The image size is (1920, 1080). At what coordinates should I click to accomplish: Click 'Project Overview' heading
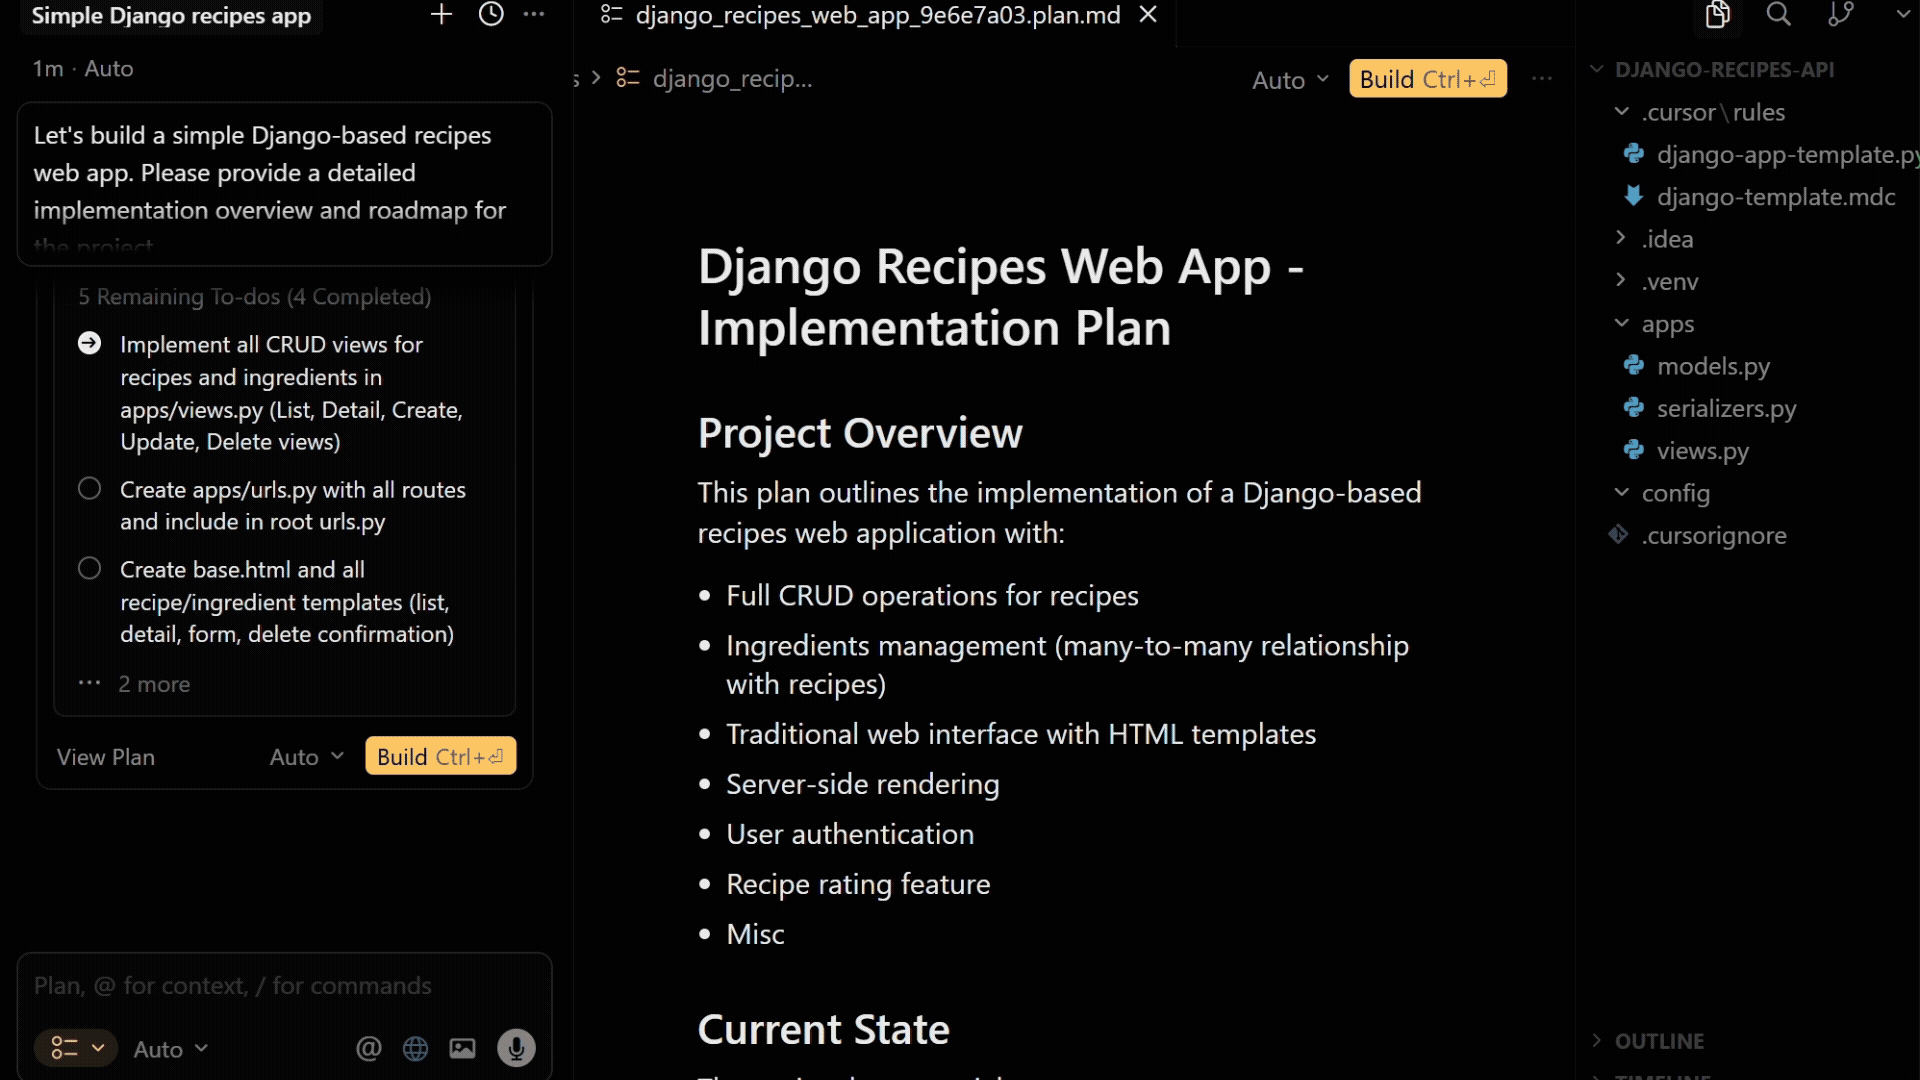click(860, 433)
